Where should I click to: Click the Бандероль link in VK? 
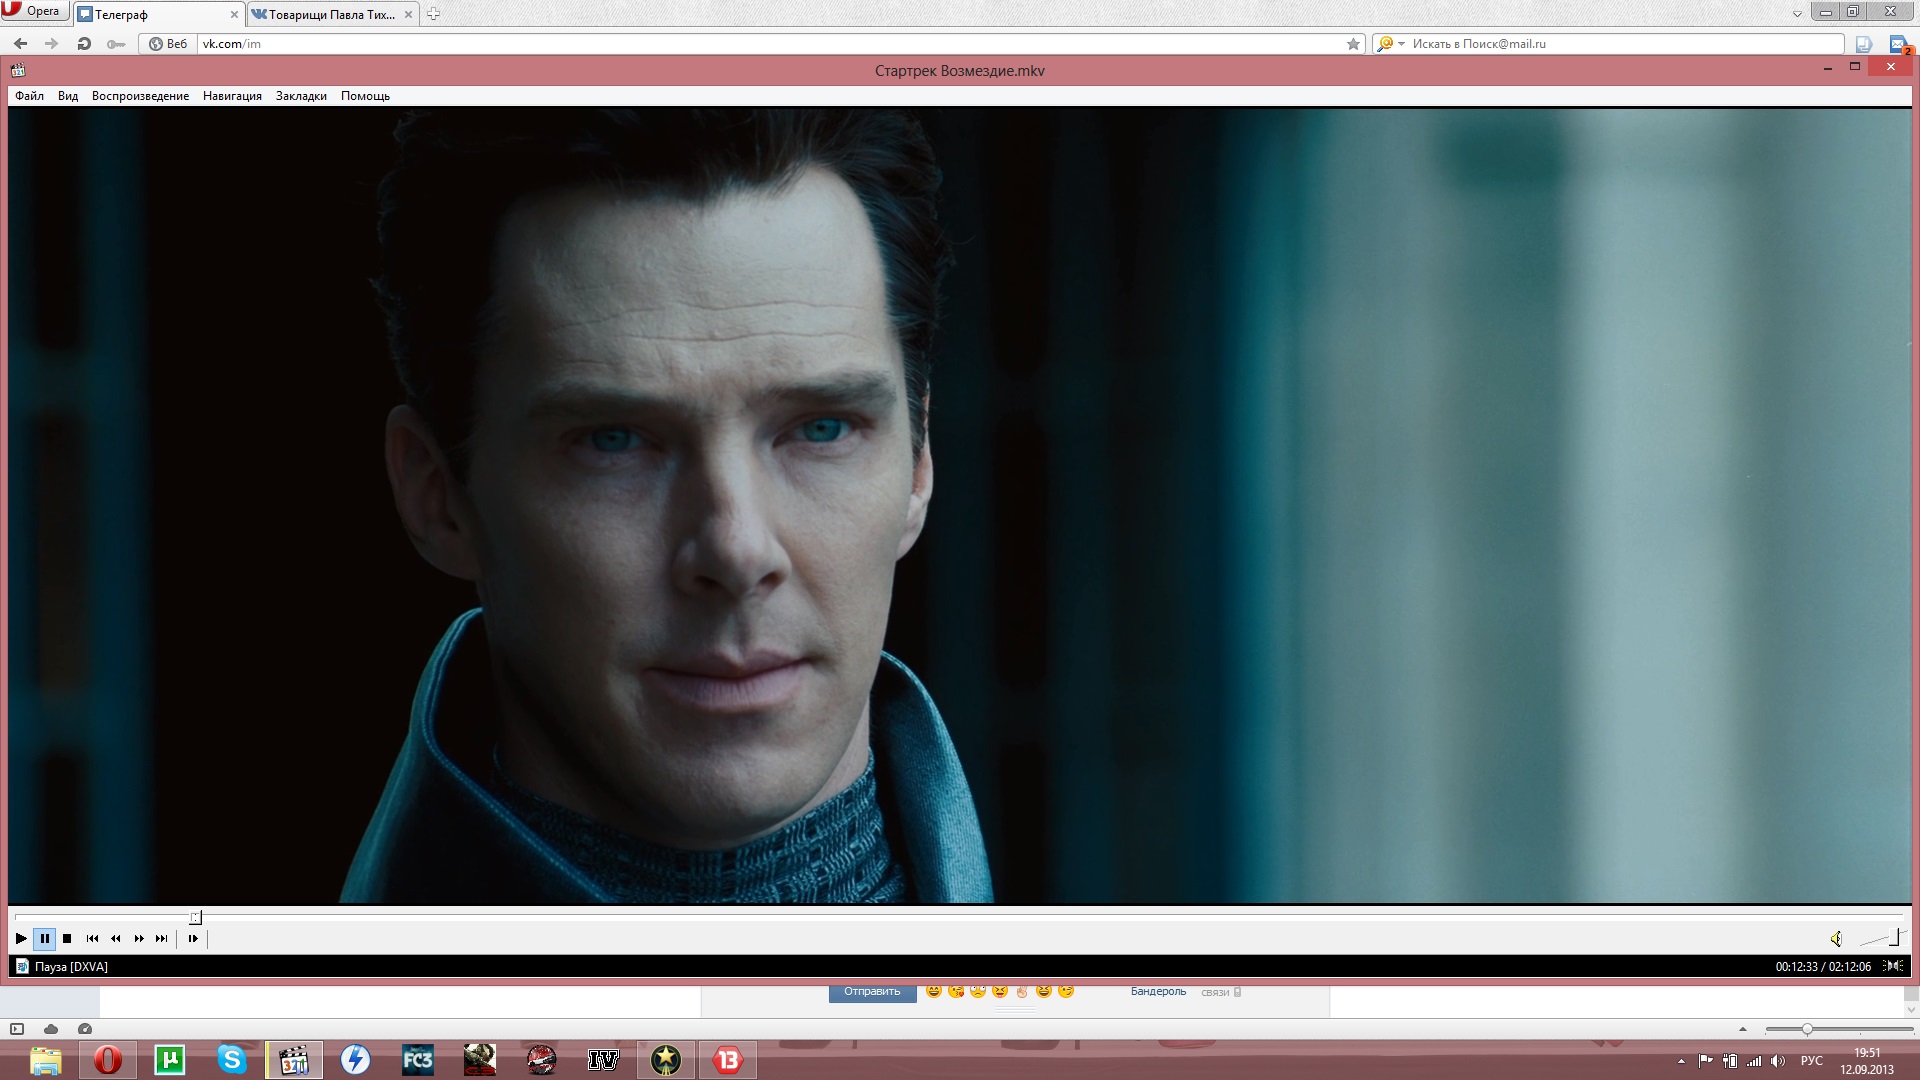(x=1158, y=992)
